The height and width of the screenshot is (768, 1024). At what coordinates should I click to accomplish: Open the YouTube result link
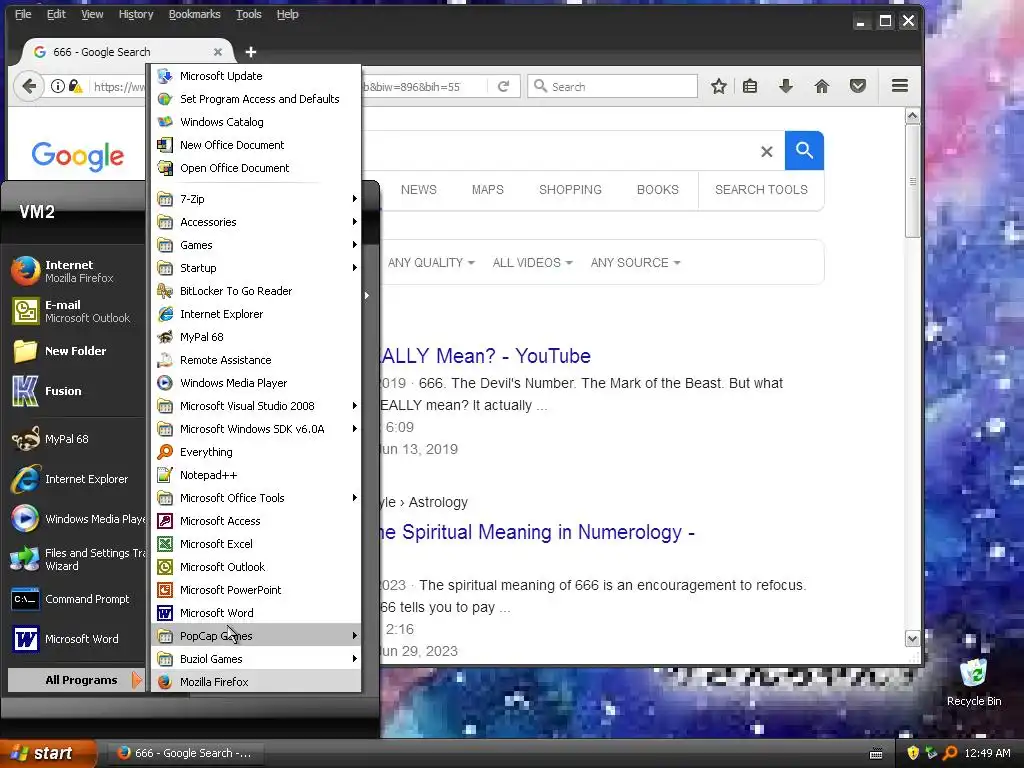(x=486, y=356)
